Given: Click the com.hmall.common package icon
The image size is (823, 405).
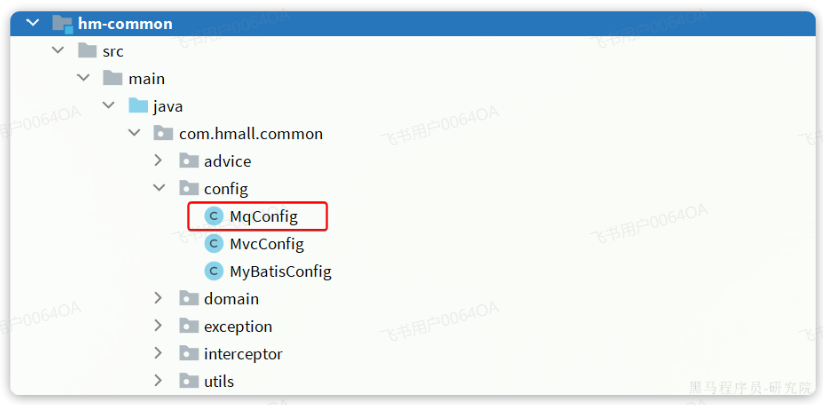Looking at the screenshot, I should pyautogui.click(x=162, y=133).
